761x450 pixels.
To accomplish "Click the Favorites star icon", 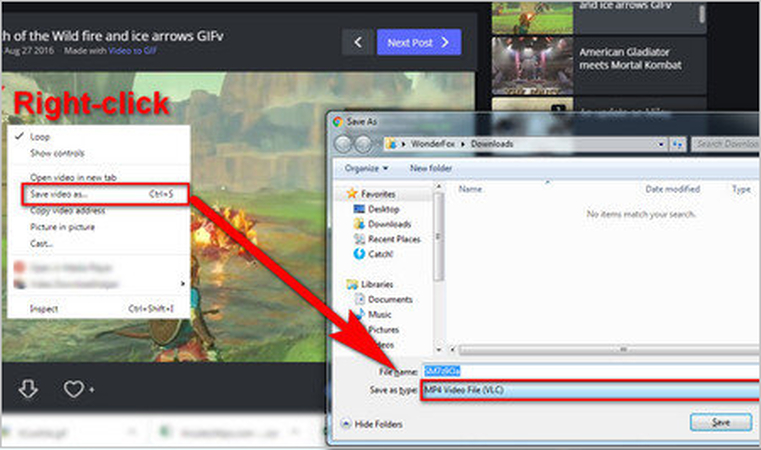I will (352, 194).
